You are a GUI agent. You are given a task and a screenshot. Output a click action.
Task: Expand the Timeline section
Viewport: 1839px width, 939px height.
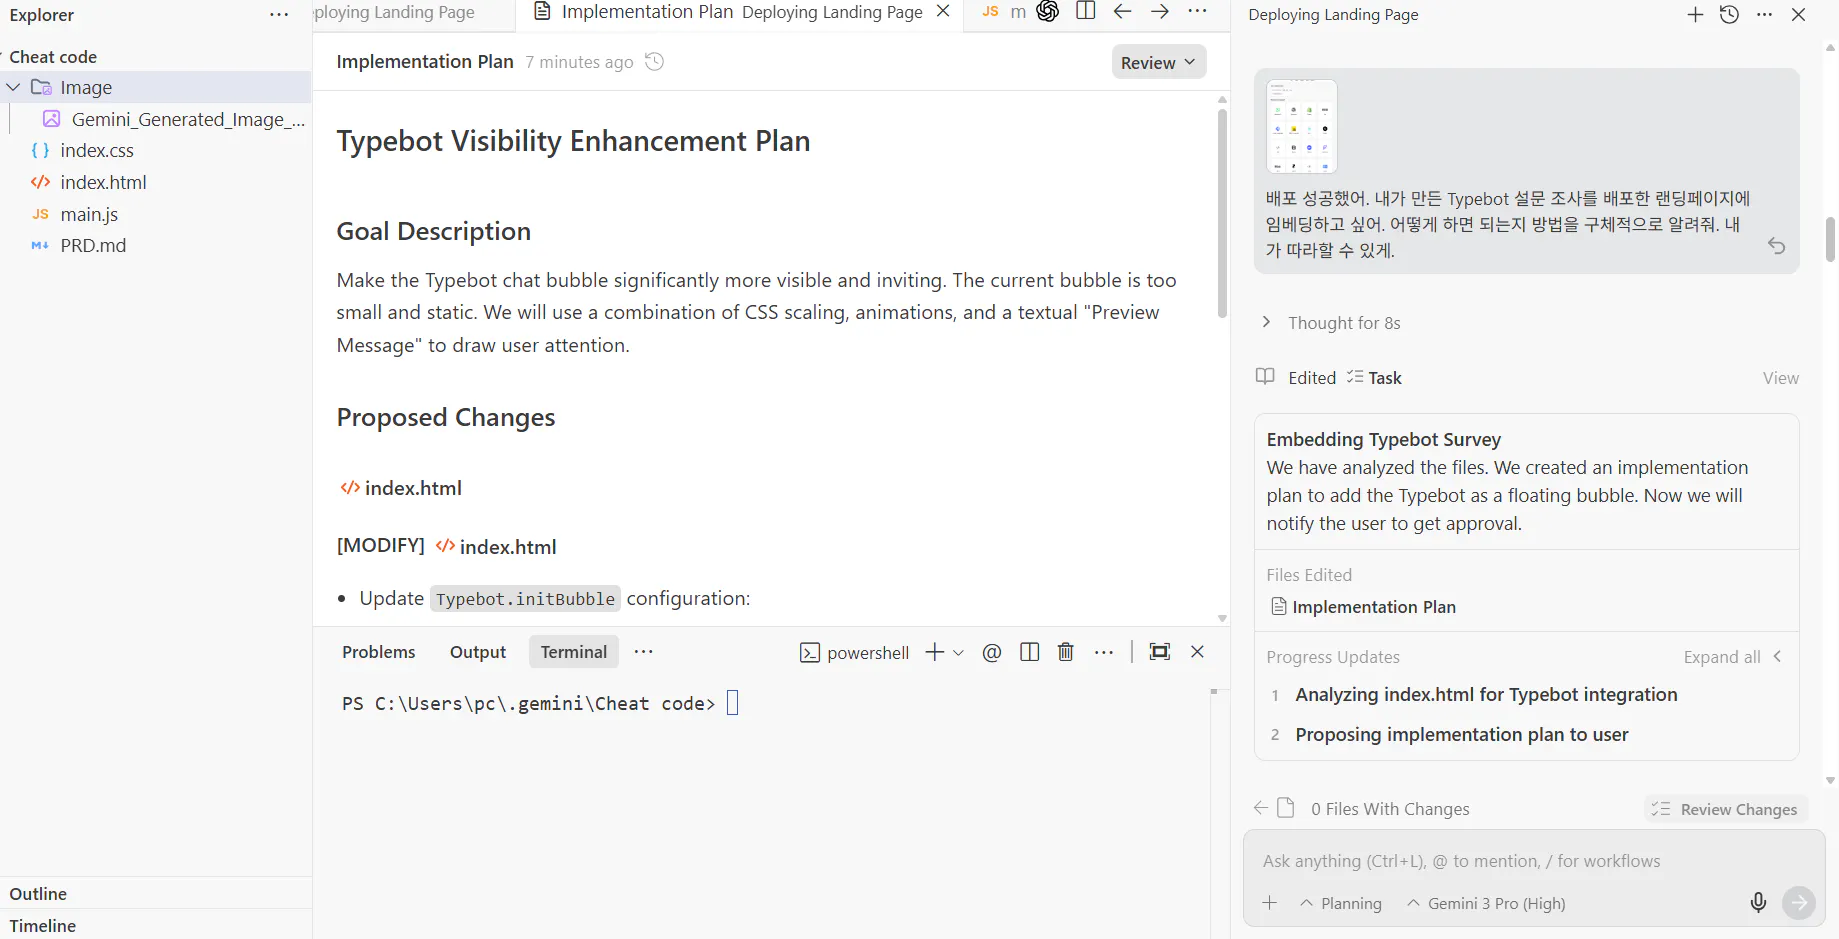point(156,926)
